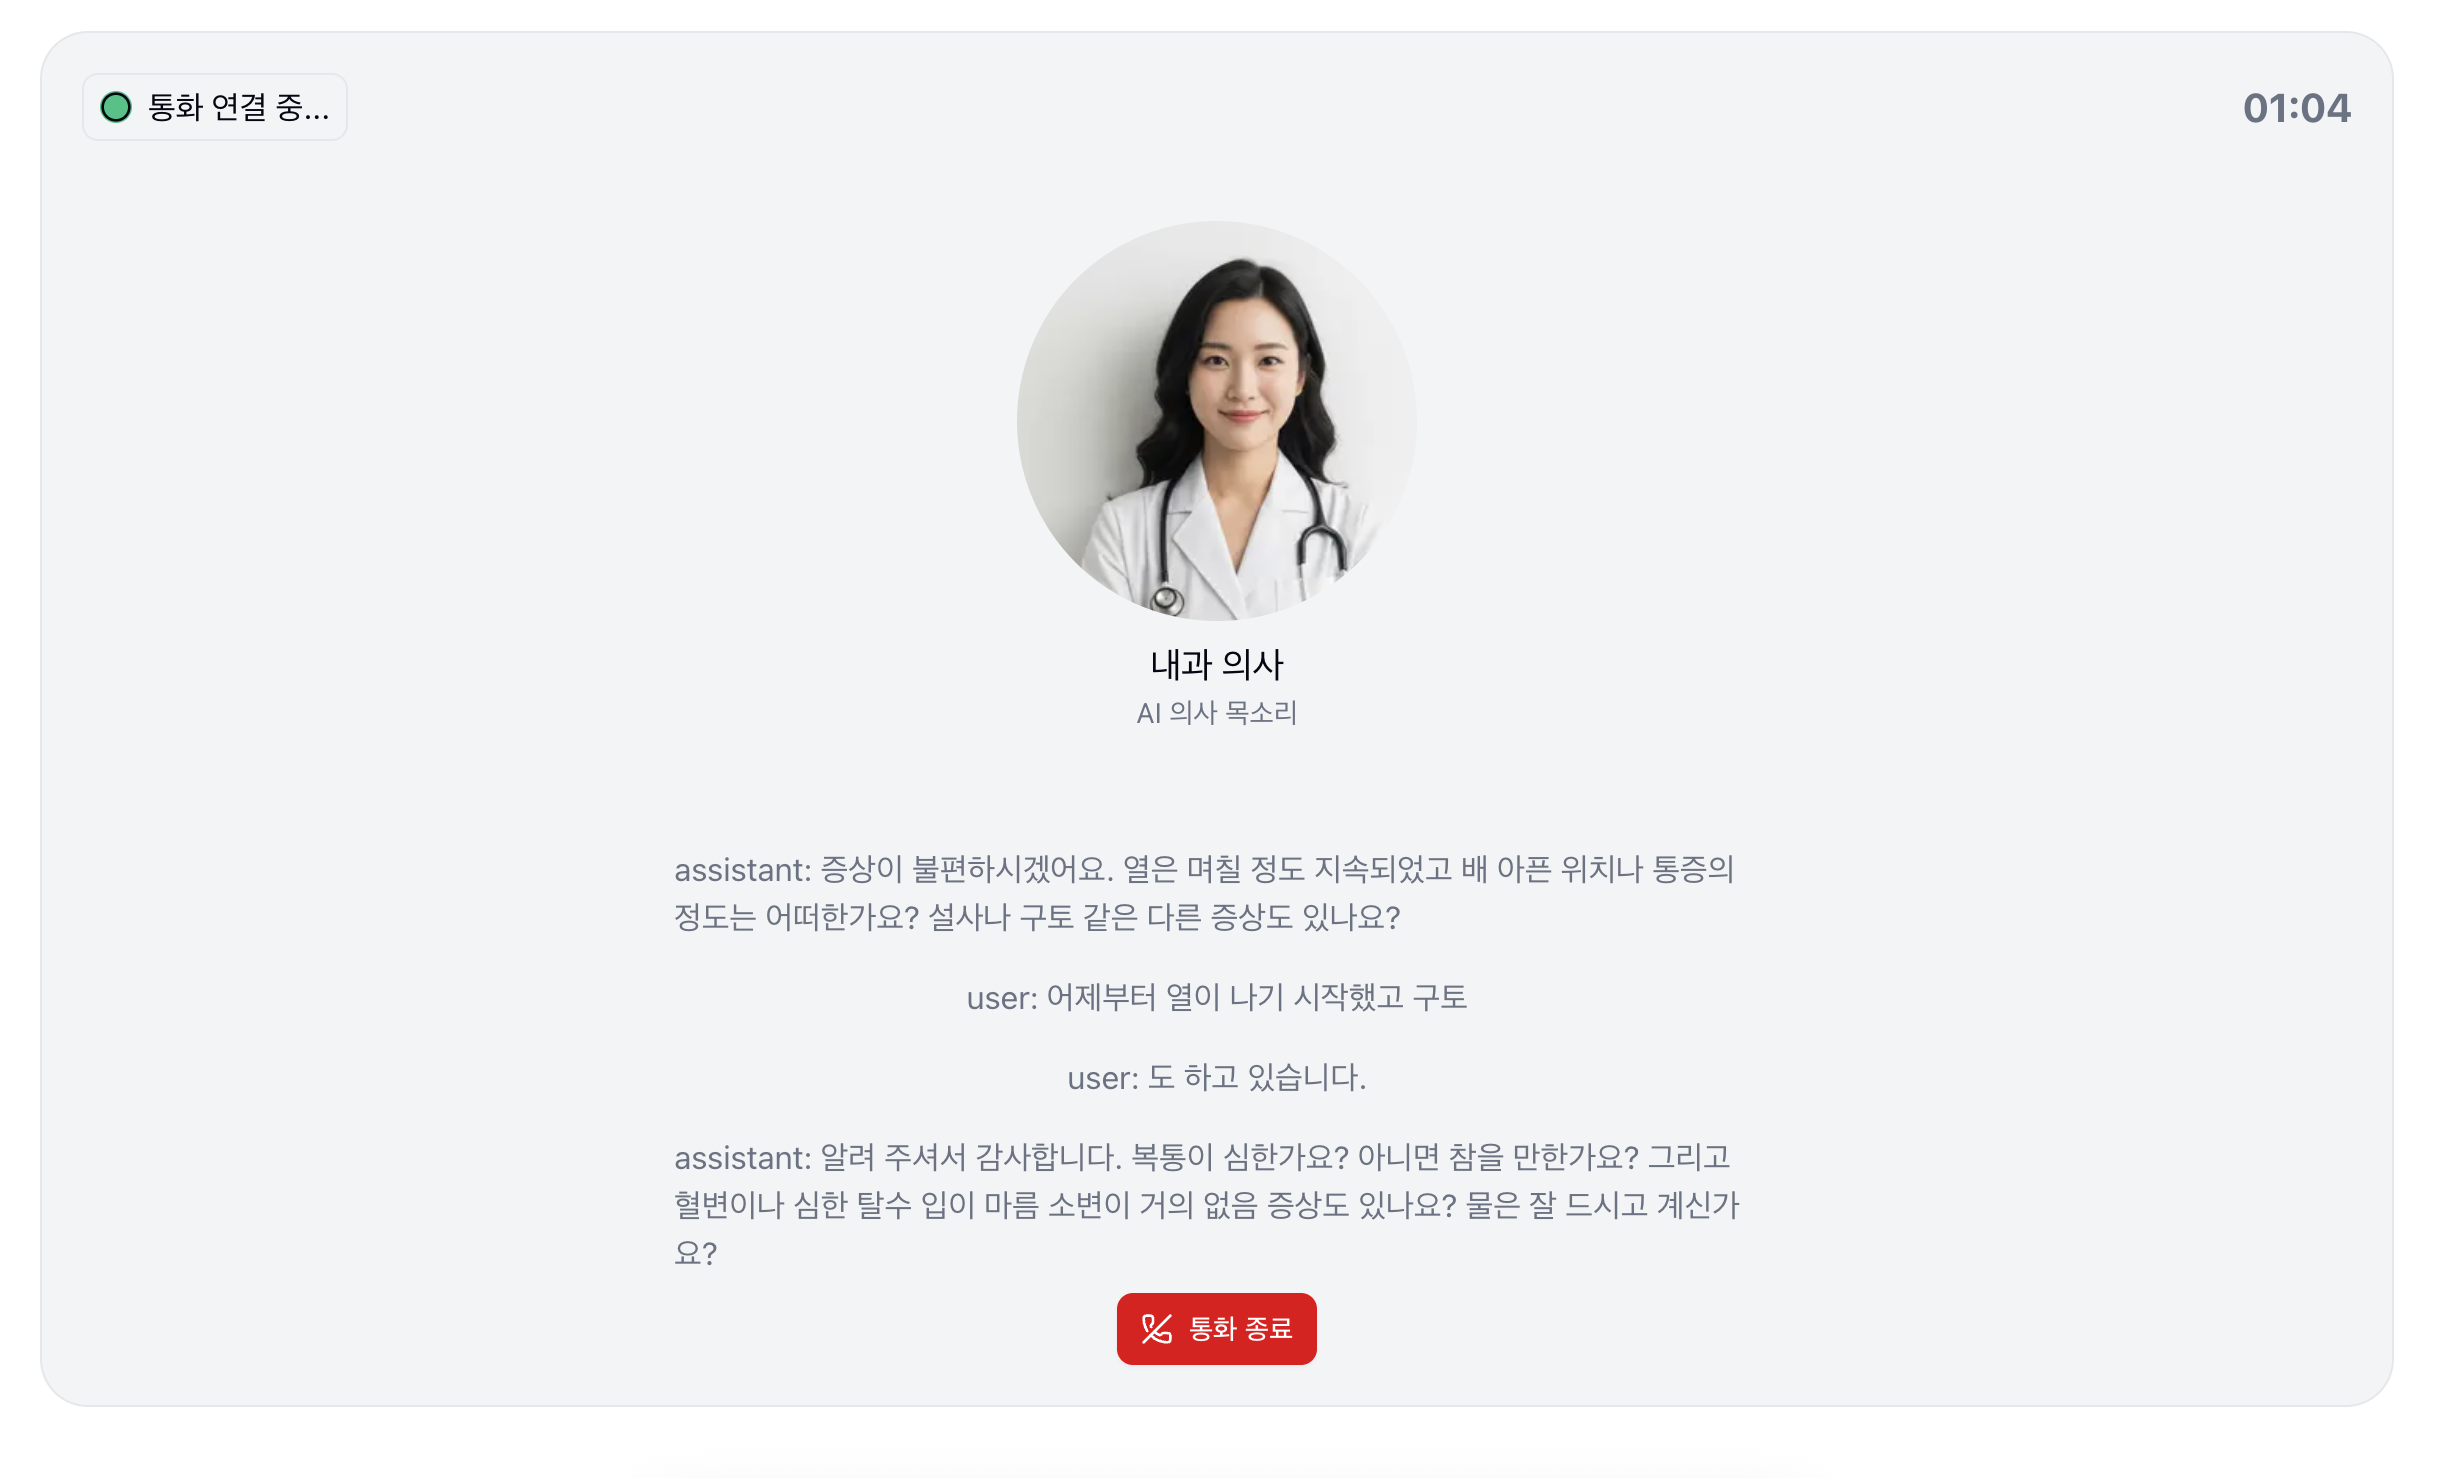End the call with 통화 종료 button

(x=1216, y=1329)
